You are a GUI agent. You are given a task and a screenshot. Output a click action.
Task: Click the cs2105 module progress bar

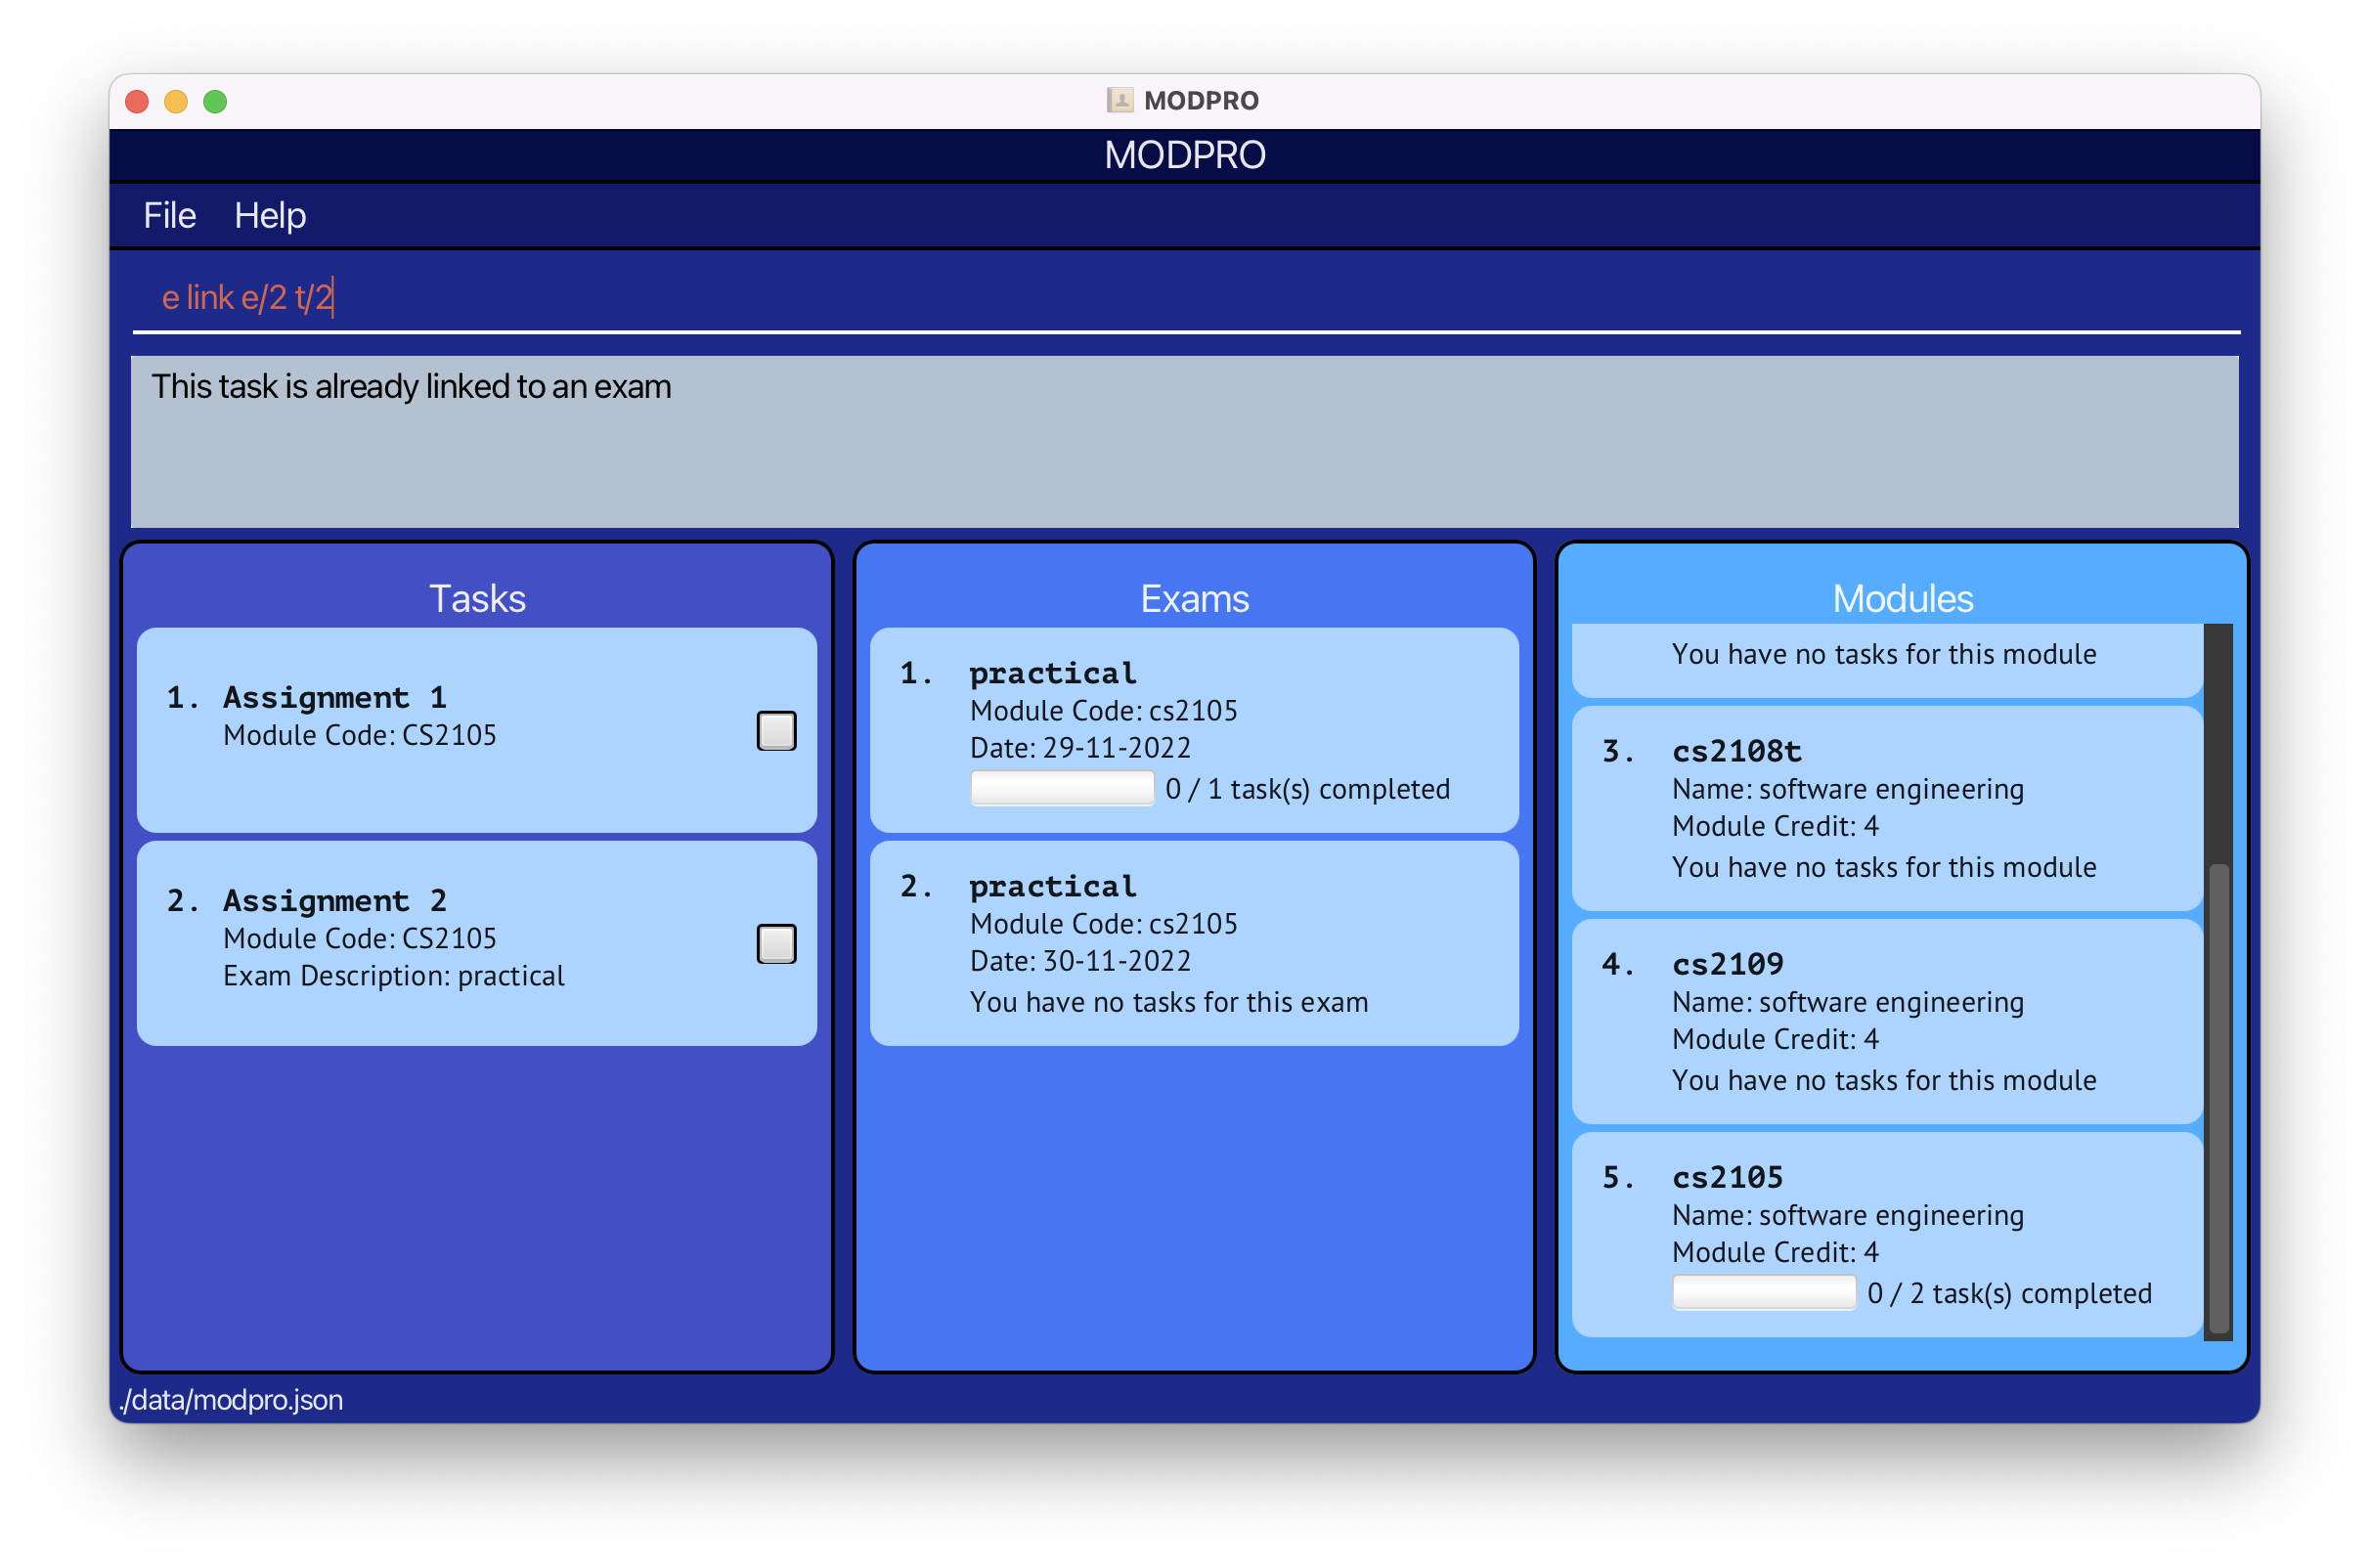(x=1763, y=1293)
